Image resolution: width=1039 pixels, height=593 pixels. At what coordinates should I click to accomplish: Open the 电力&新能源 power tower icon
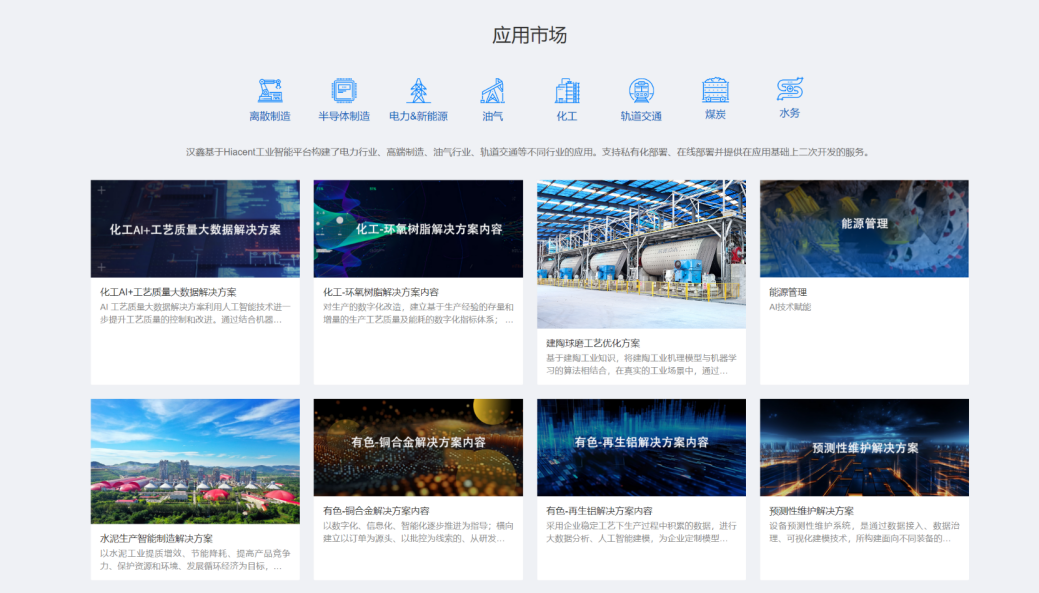[x=418, y=90]
